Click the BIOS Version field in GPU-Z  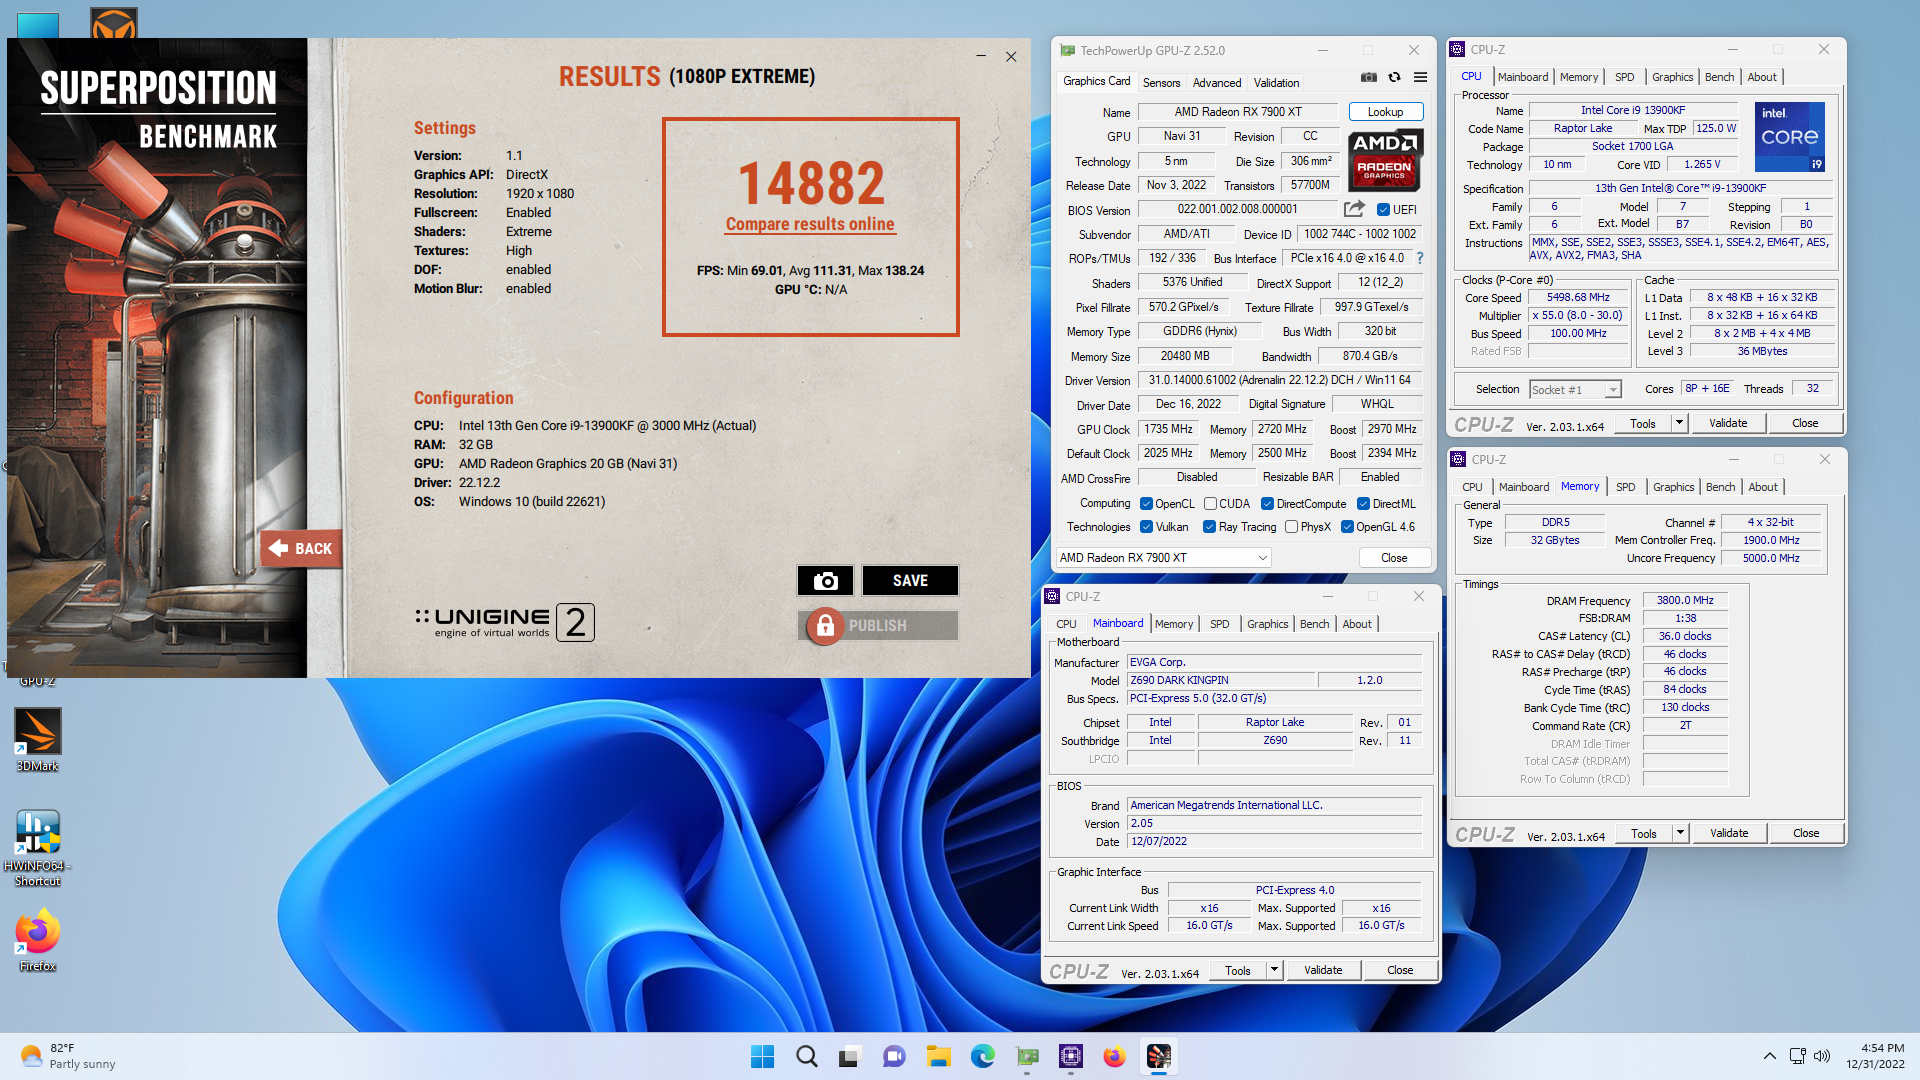point(1238,209)
